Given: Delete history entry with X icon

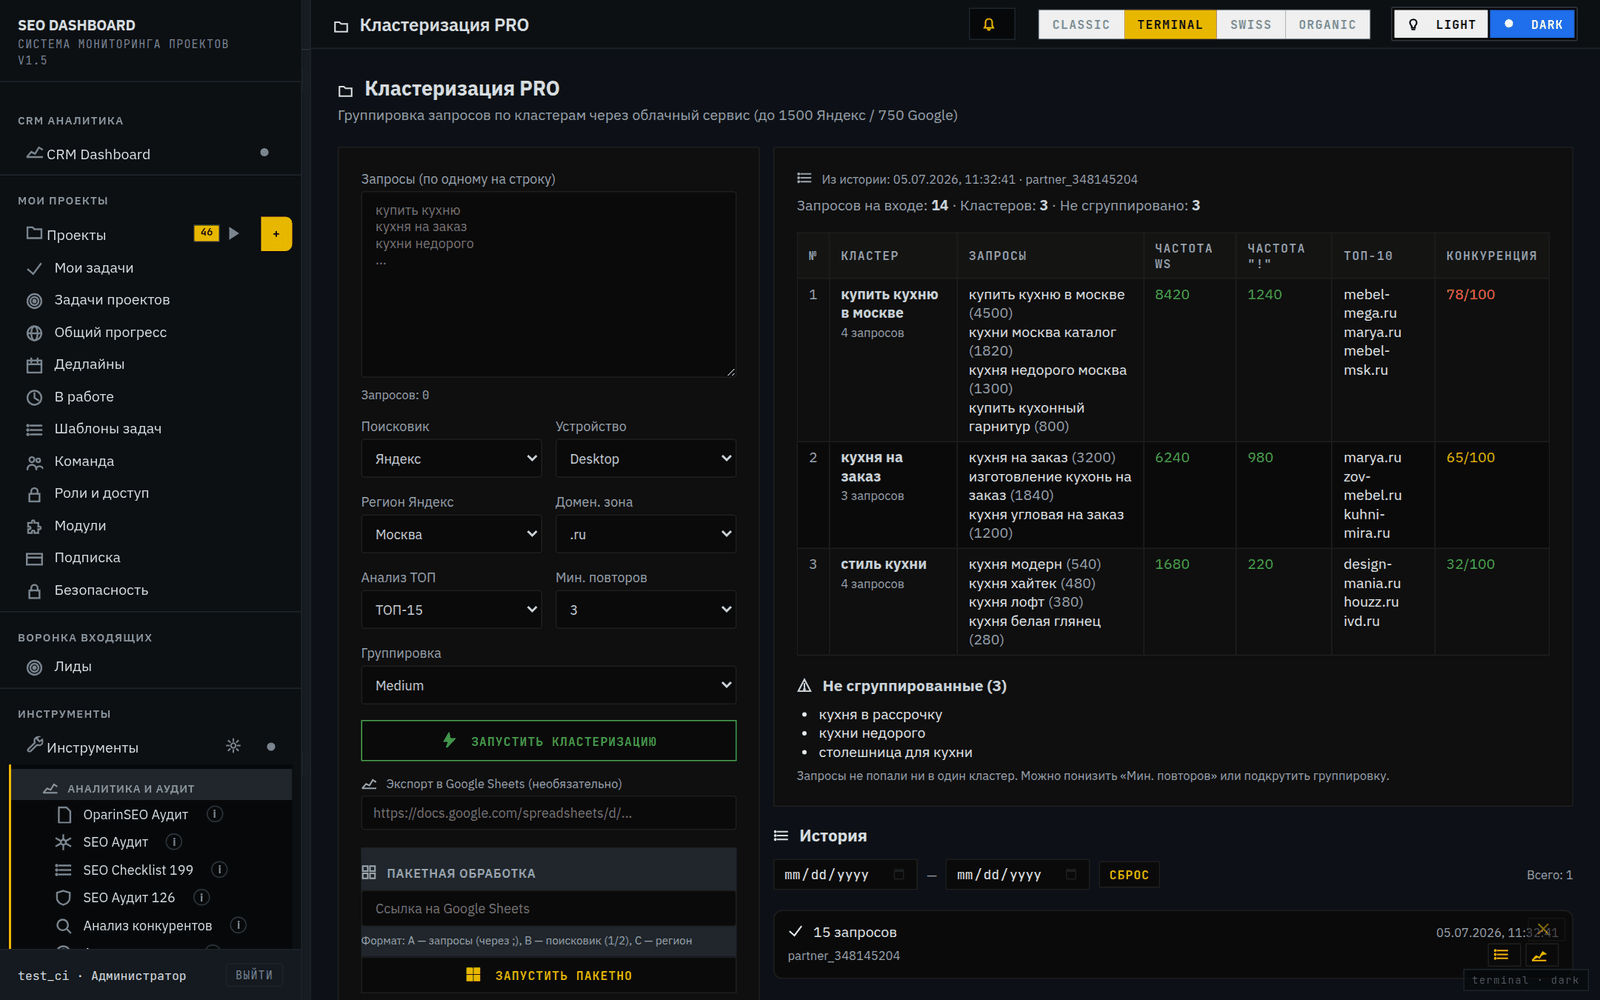Looking at the screenshot, I should pos(1544,929).
